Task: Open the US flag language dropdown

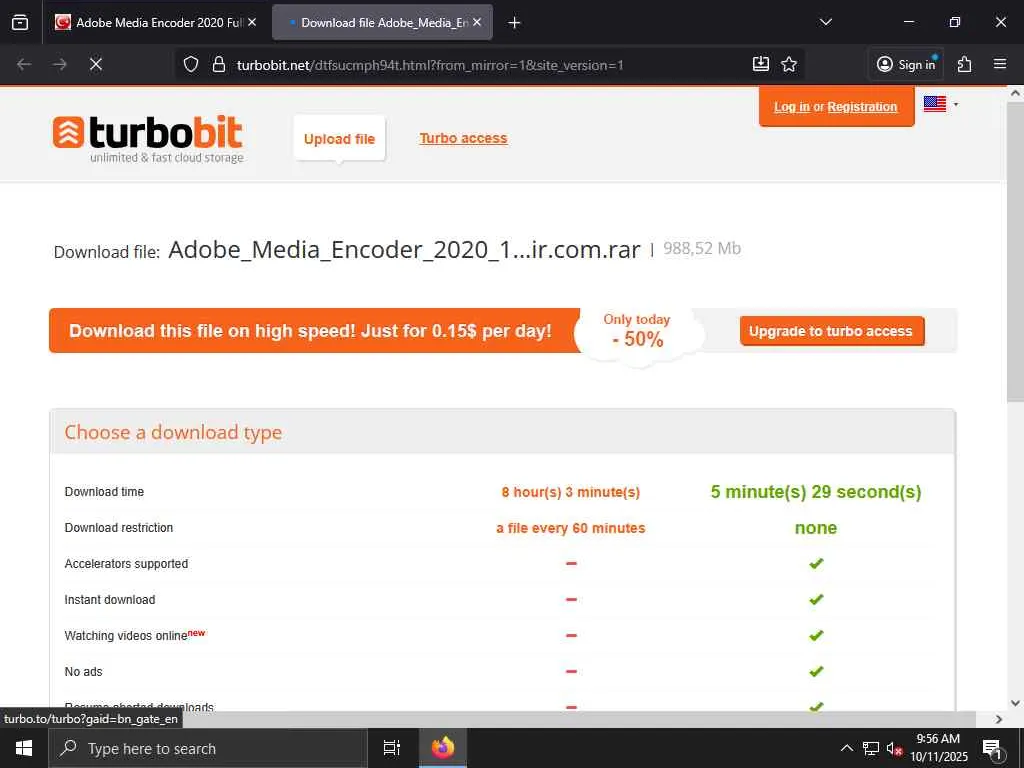Action: [x=941, y=104]
